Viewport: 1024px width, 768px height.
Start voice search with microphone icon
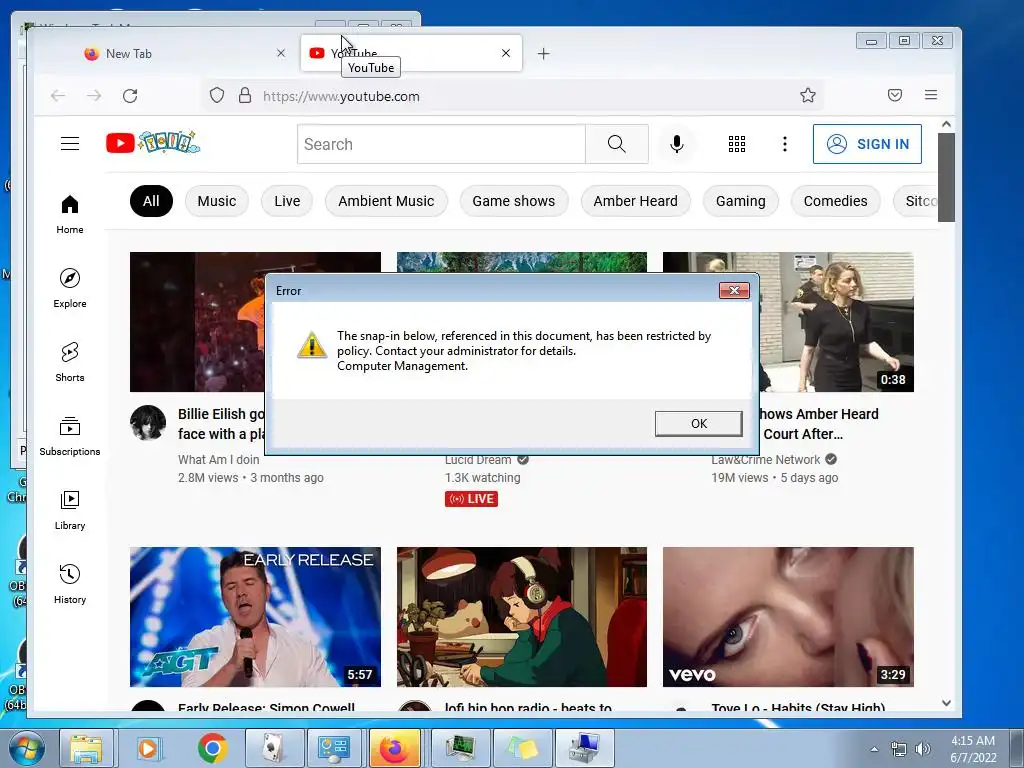pos(677,144)
